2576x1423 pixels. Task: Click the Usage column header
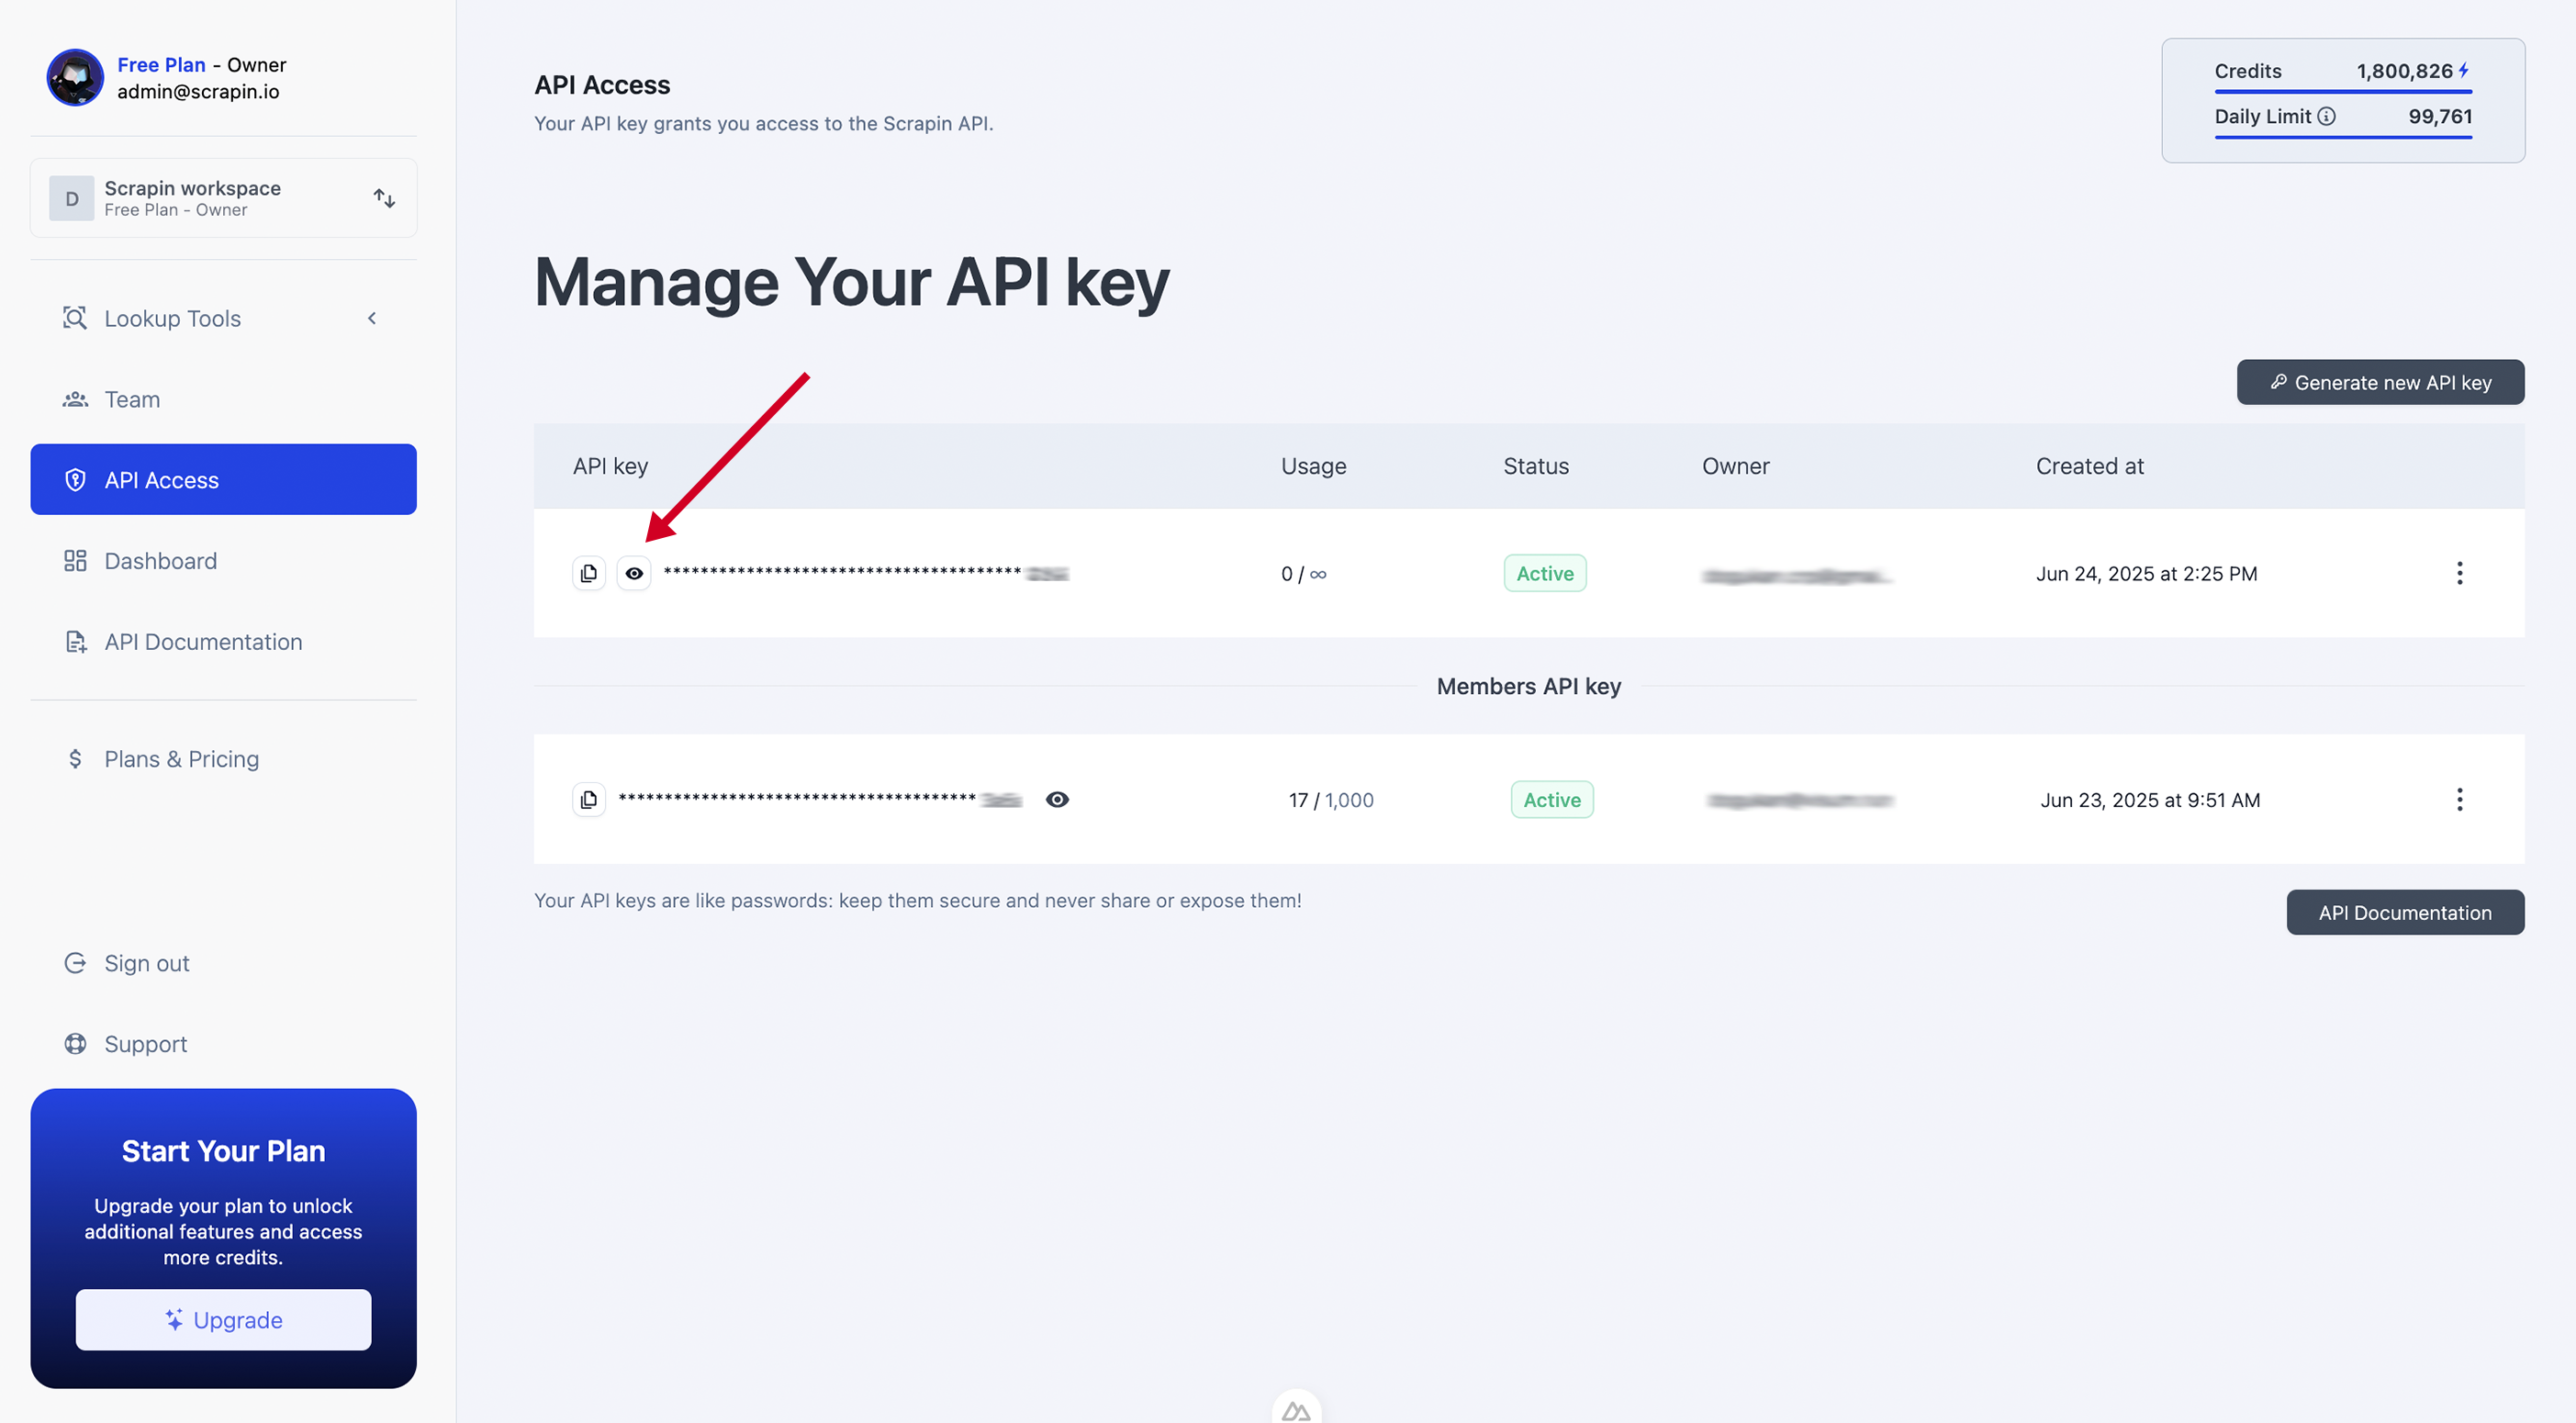[x=1313, y=465]
